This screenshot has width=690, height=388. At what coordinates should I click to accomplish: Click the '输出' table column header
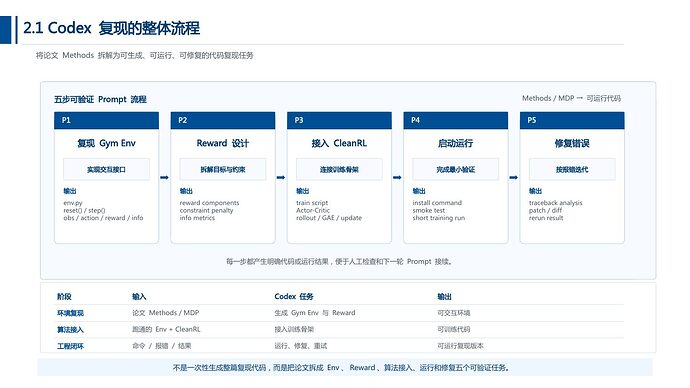pyautogui.click(x=444, y=296)
